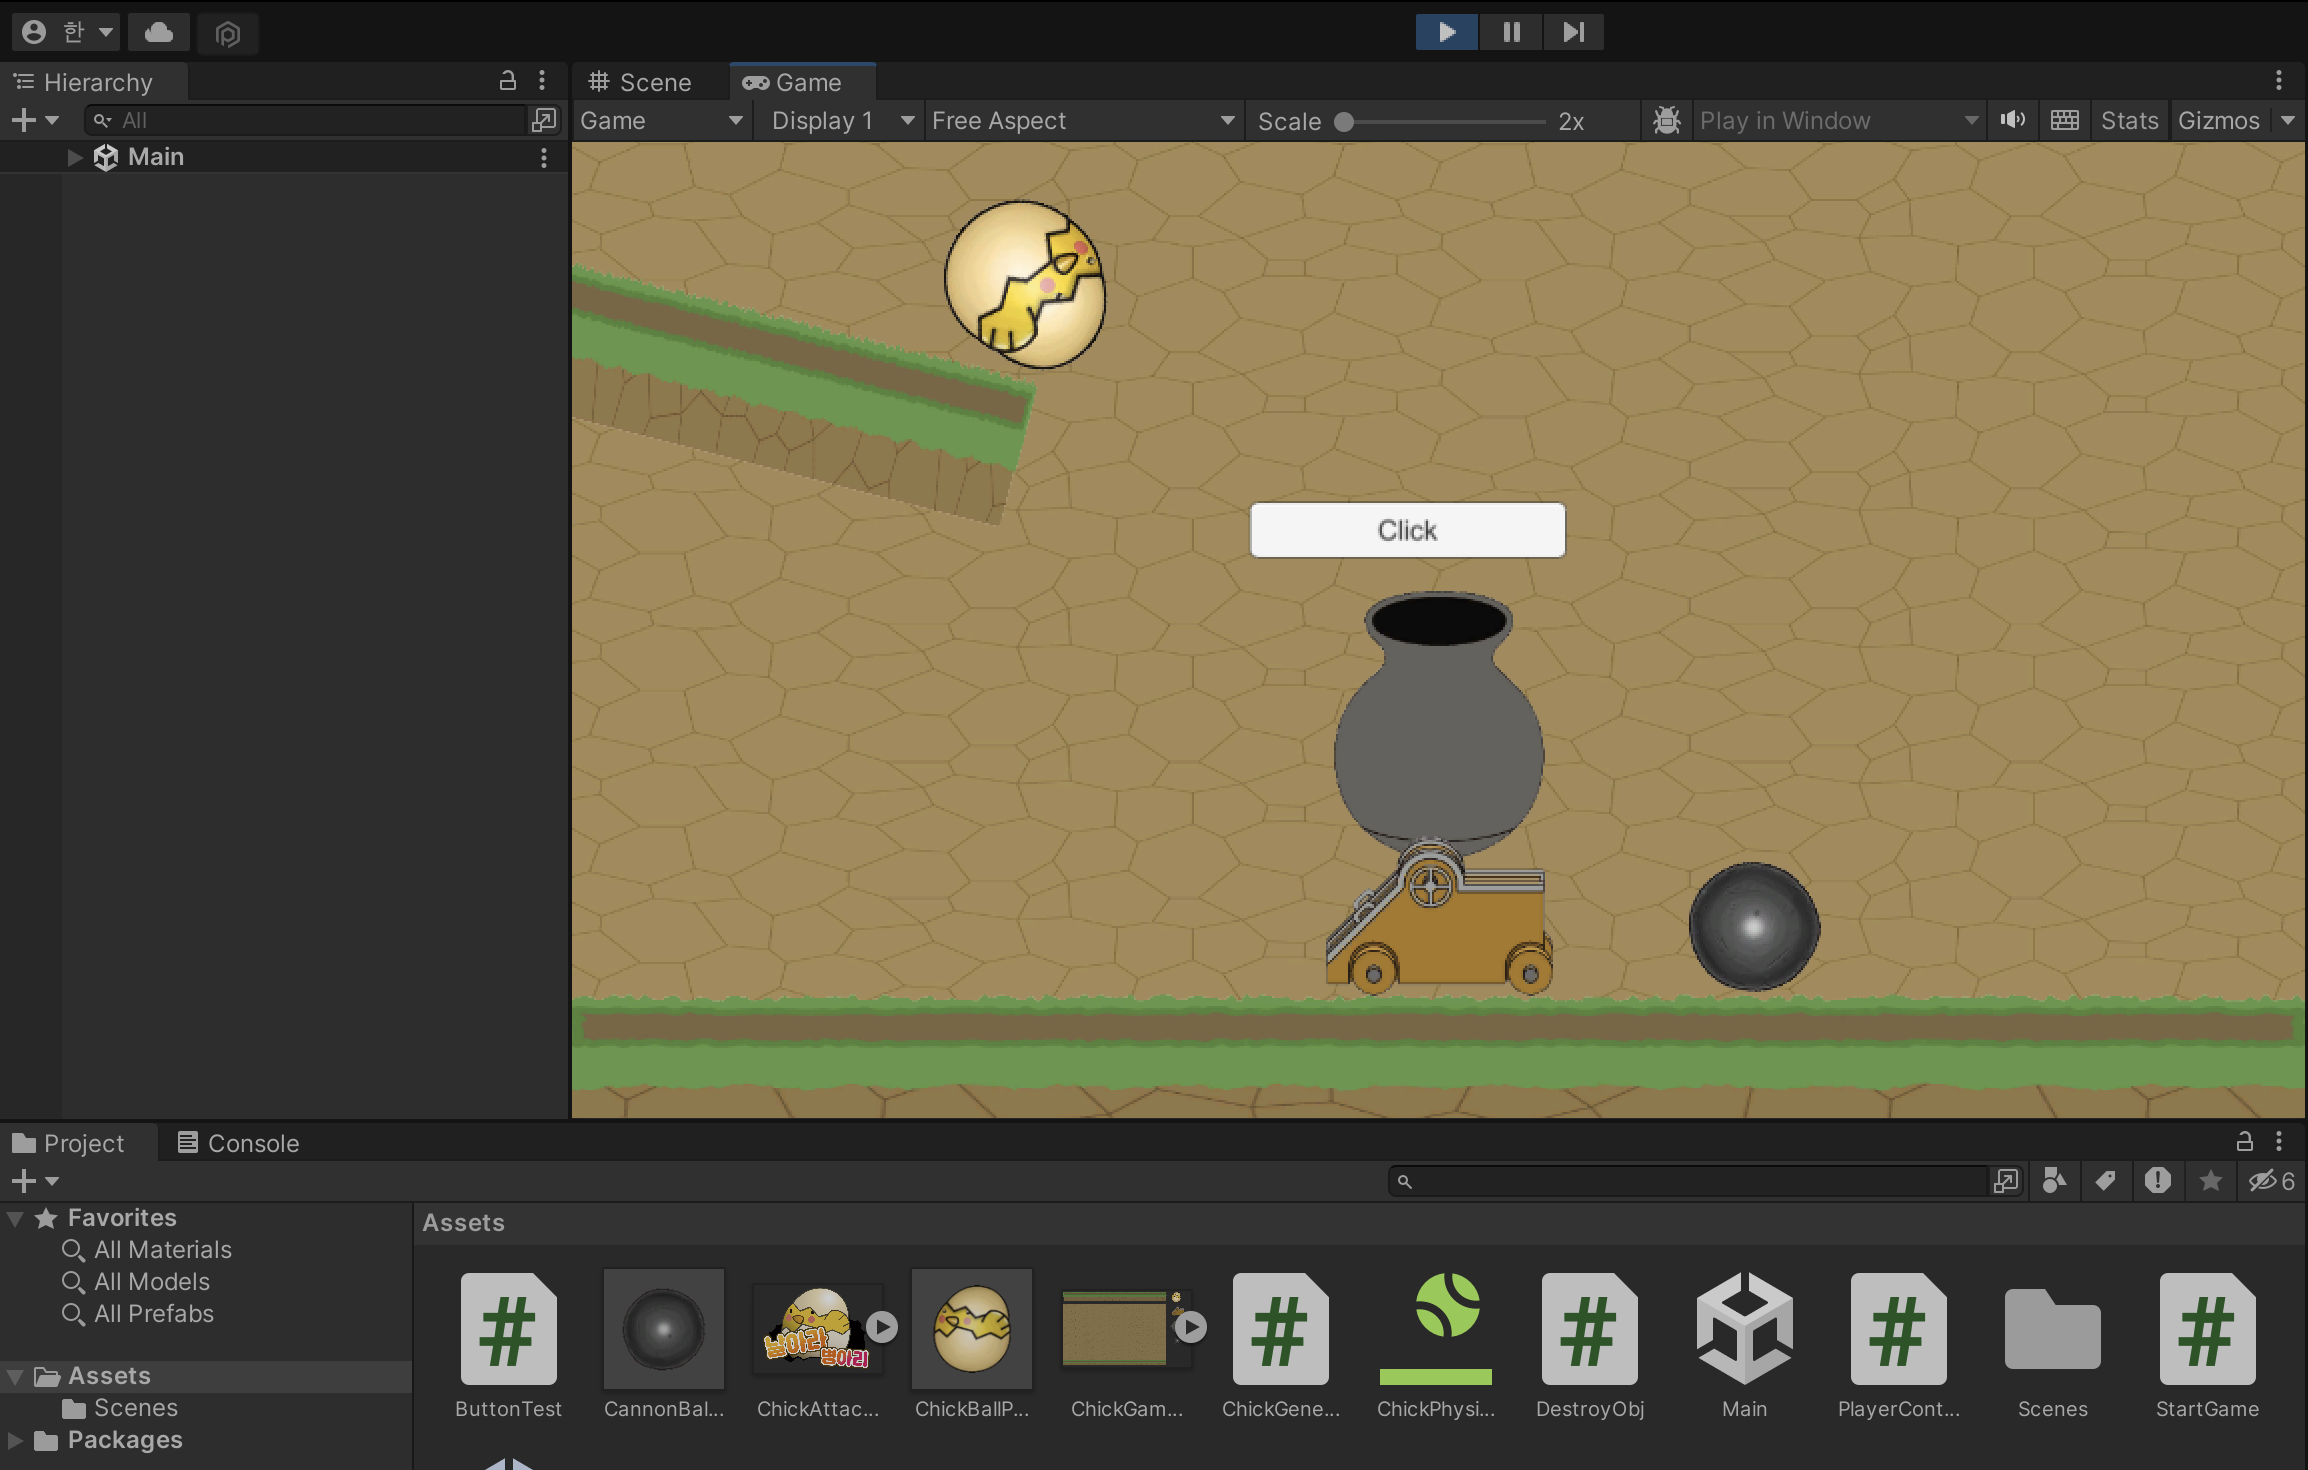
Task: Click the Frame Debugger bug icon
Action: tap(1667, 121)
